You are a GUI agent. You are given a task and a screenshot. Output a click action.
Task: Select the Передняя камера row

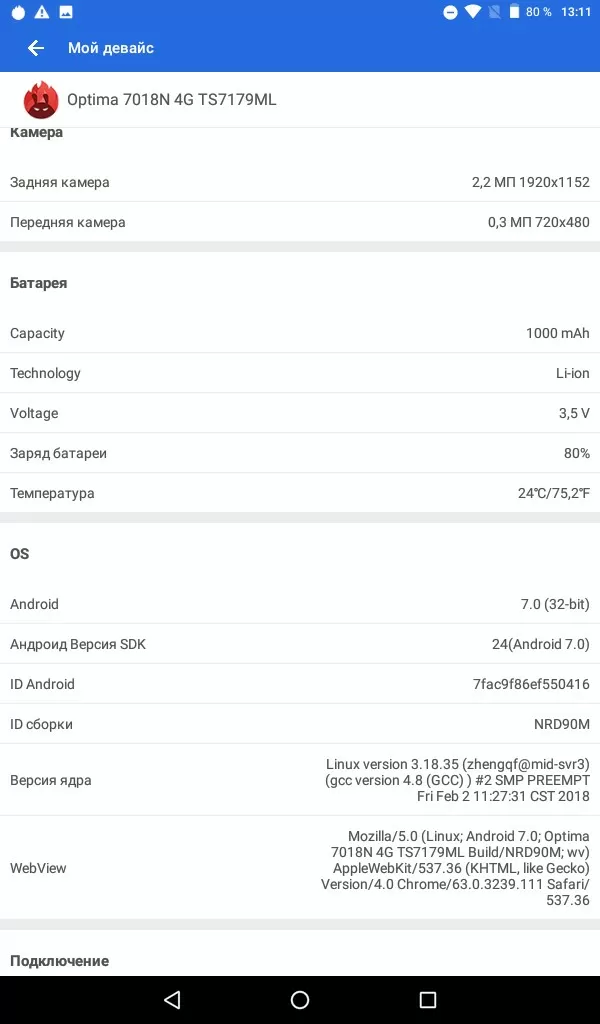[300, 222]
